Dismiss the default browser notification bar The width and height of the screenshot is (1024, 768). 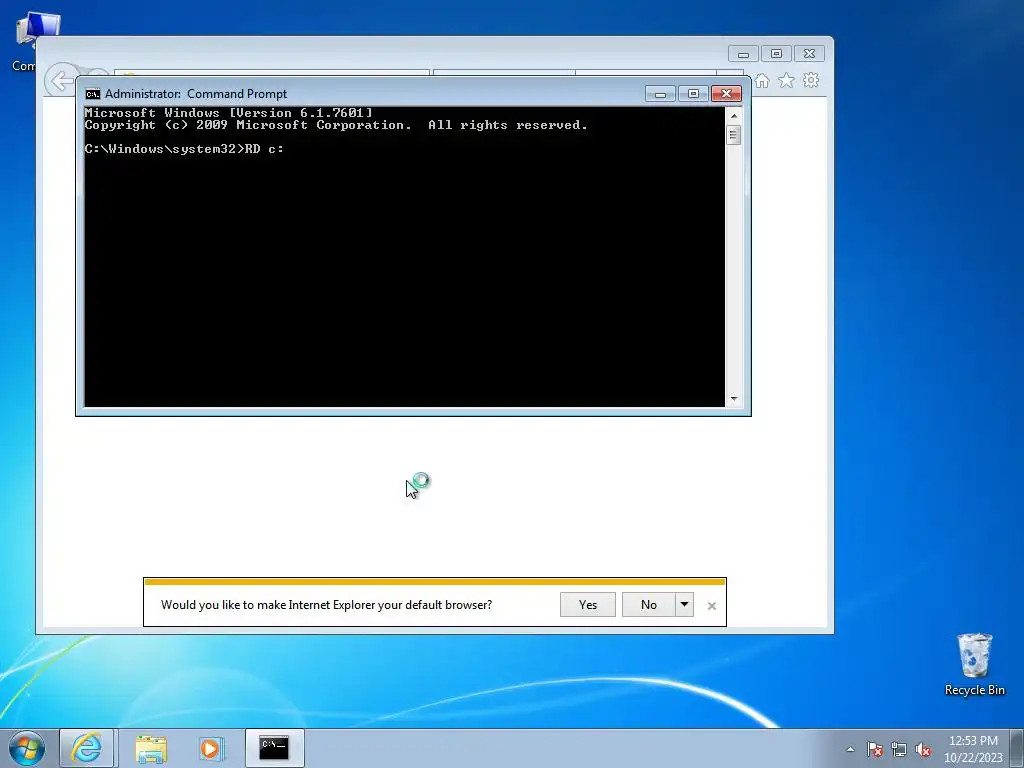tap(712, 606)
